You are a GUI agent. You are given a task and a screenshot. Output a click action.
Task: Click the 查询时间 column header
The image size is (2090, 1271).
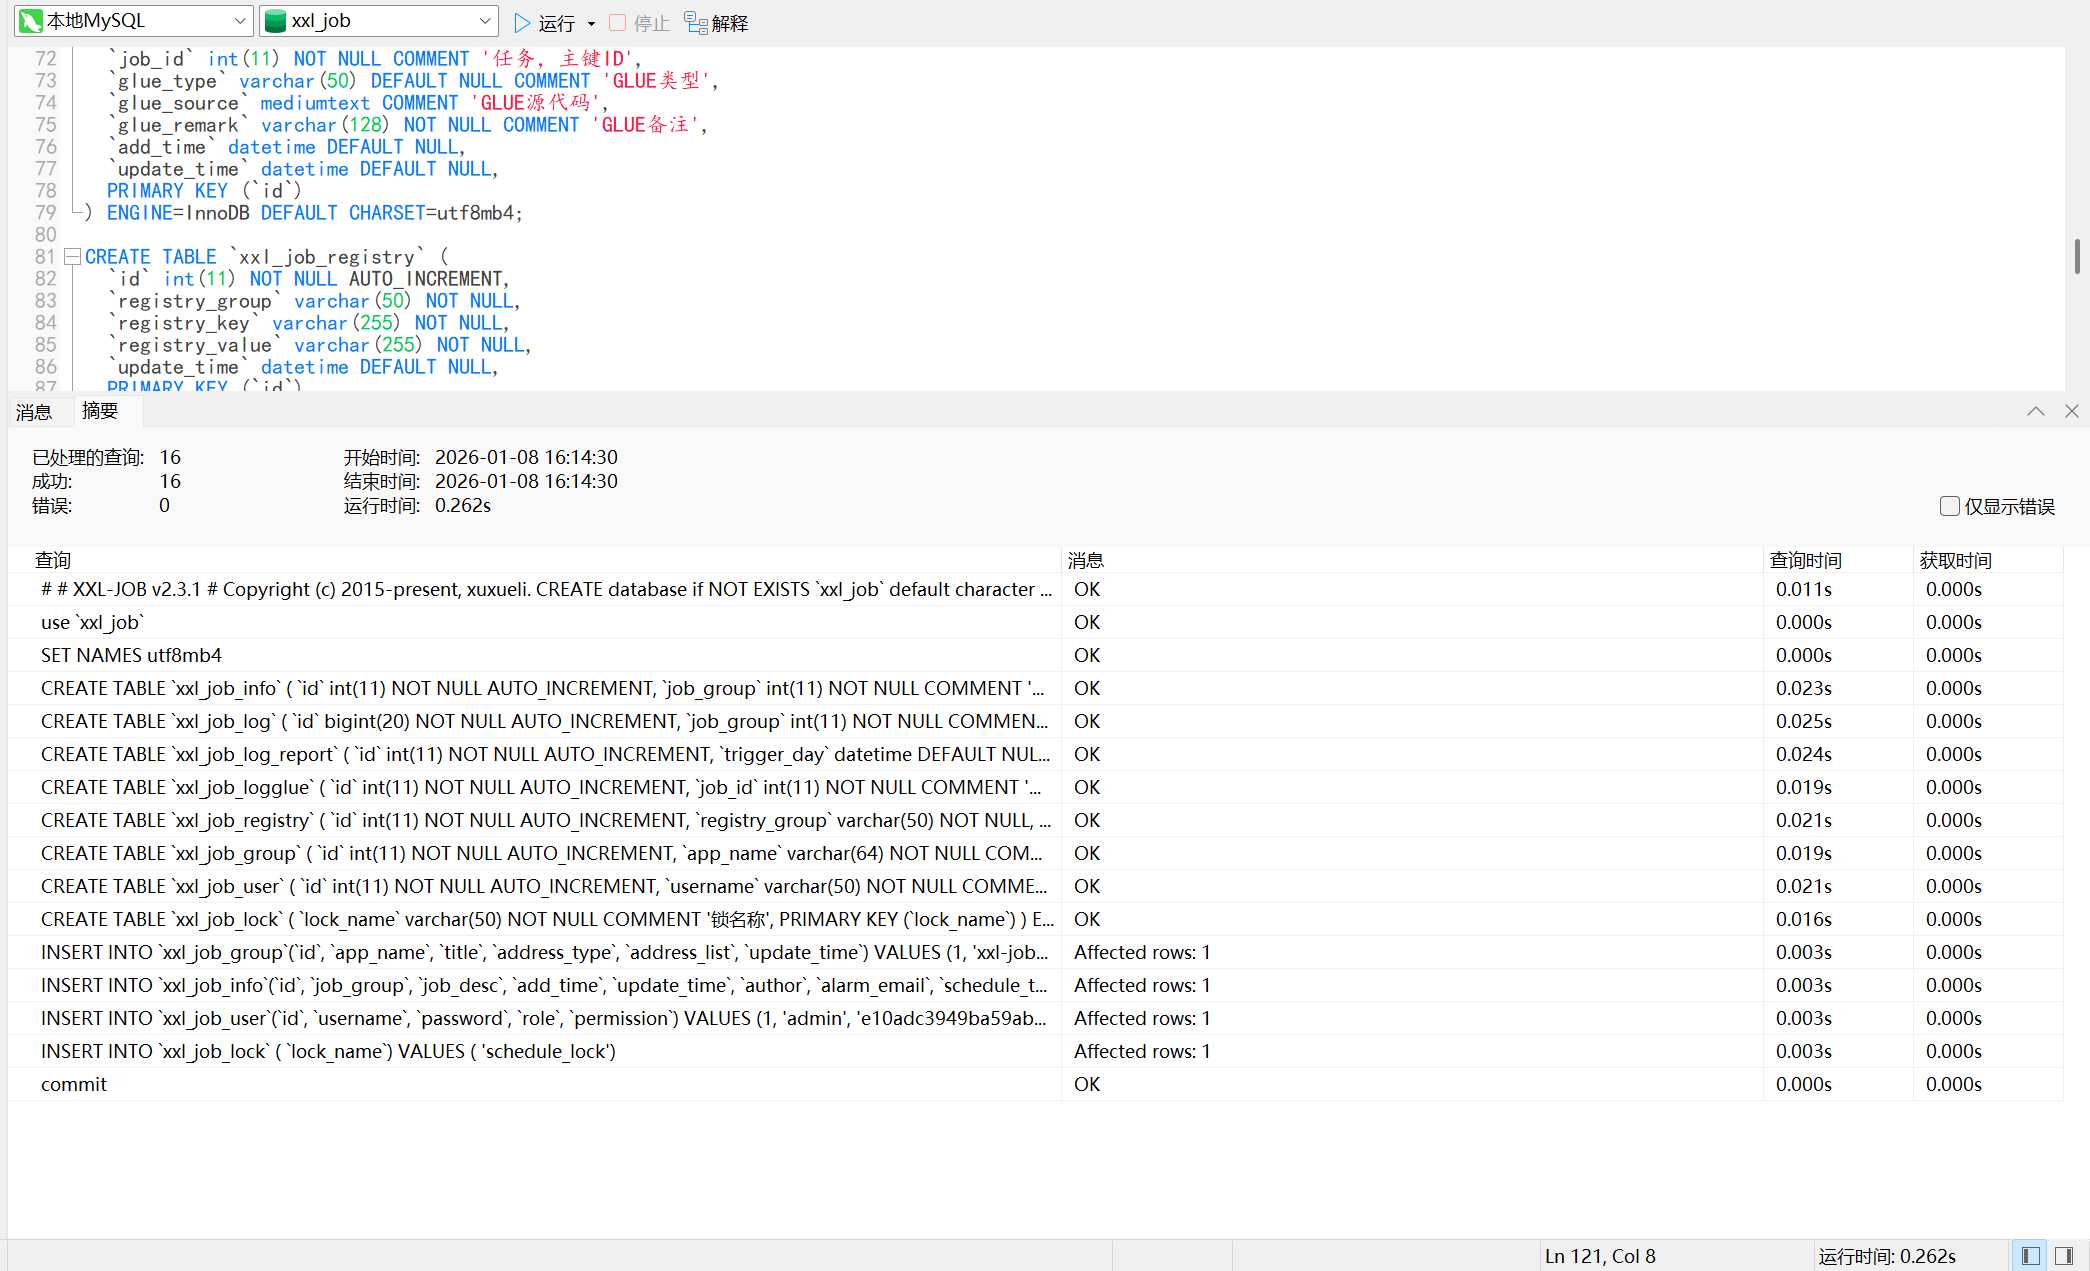pos(1805,560)
